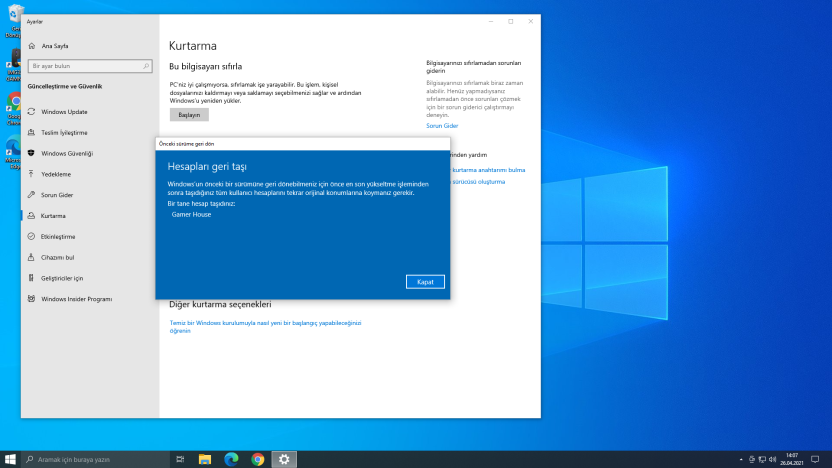Click the sürücüsü oluşturma link

pyautogui.click(x=478, y=181)
